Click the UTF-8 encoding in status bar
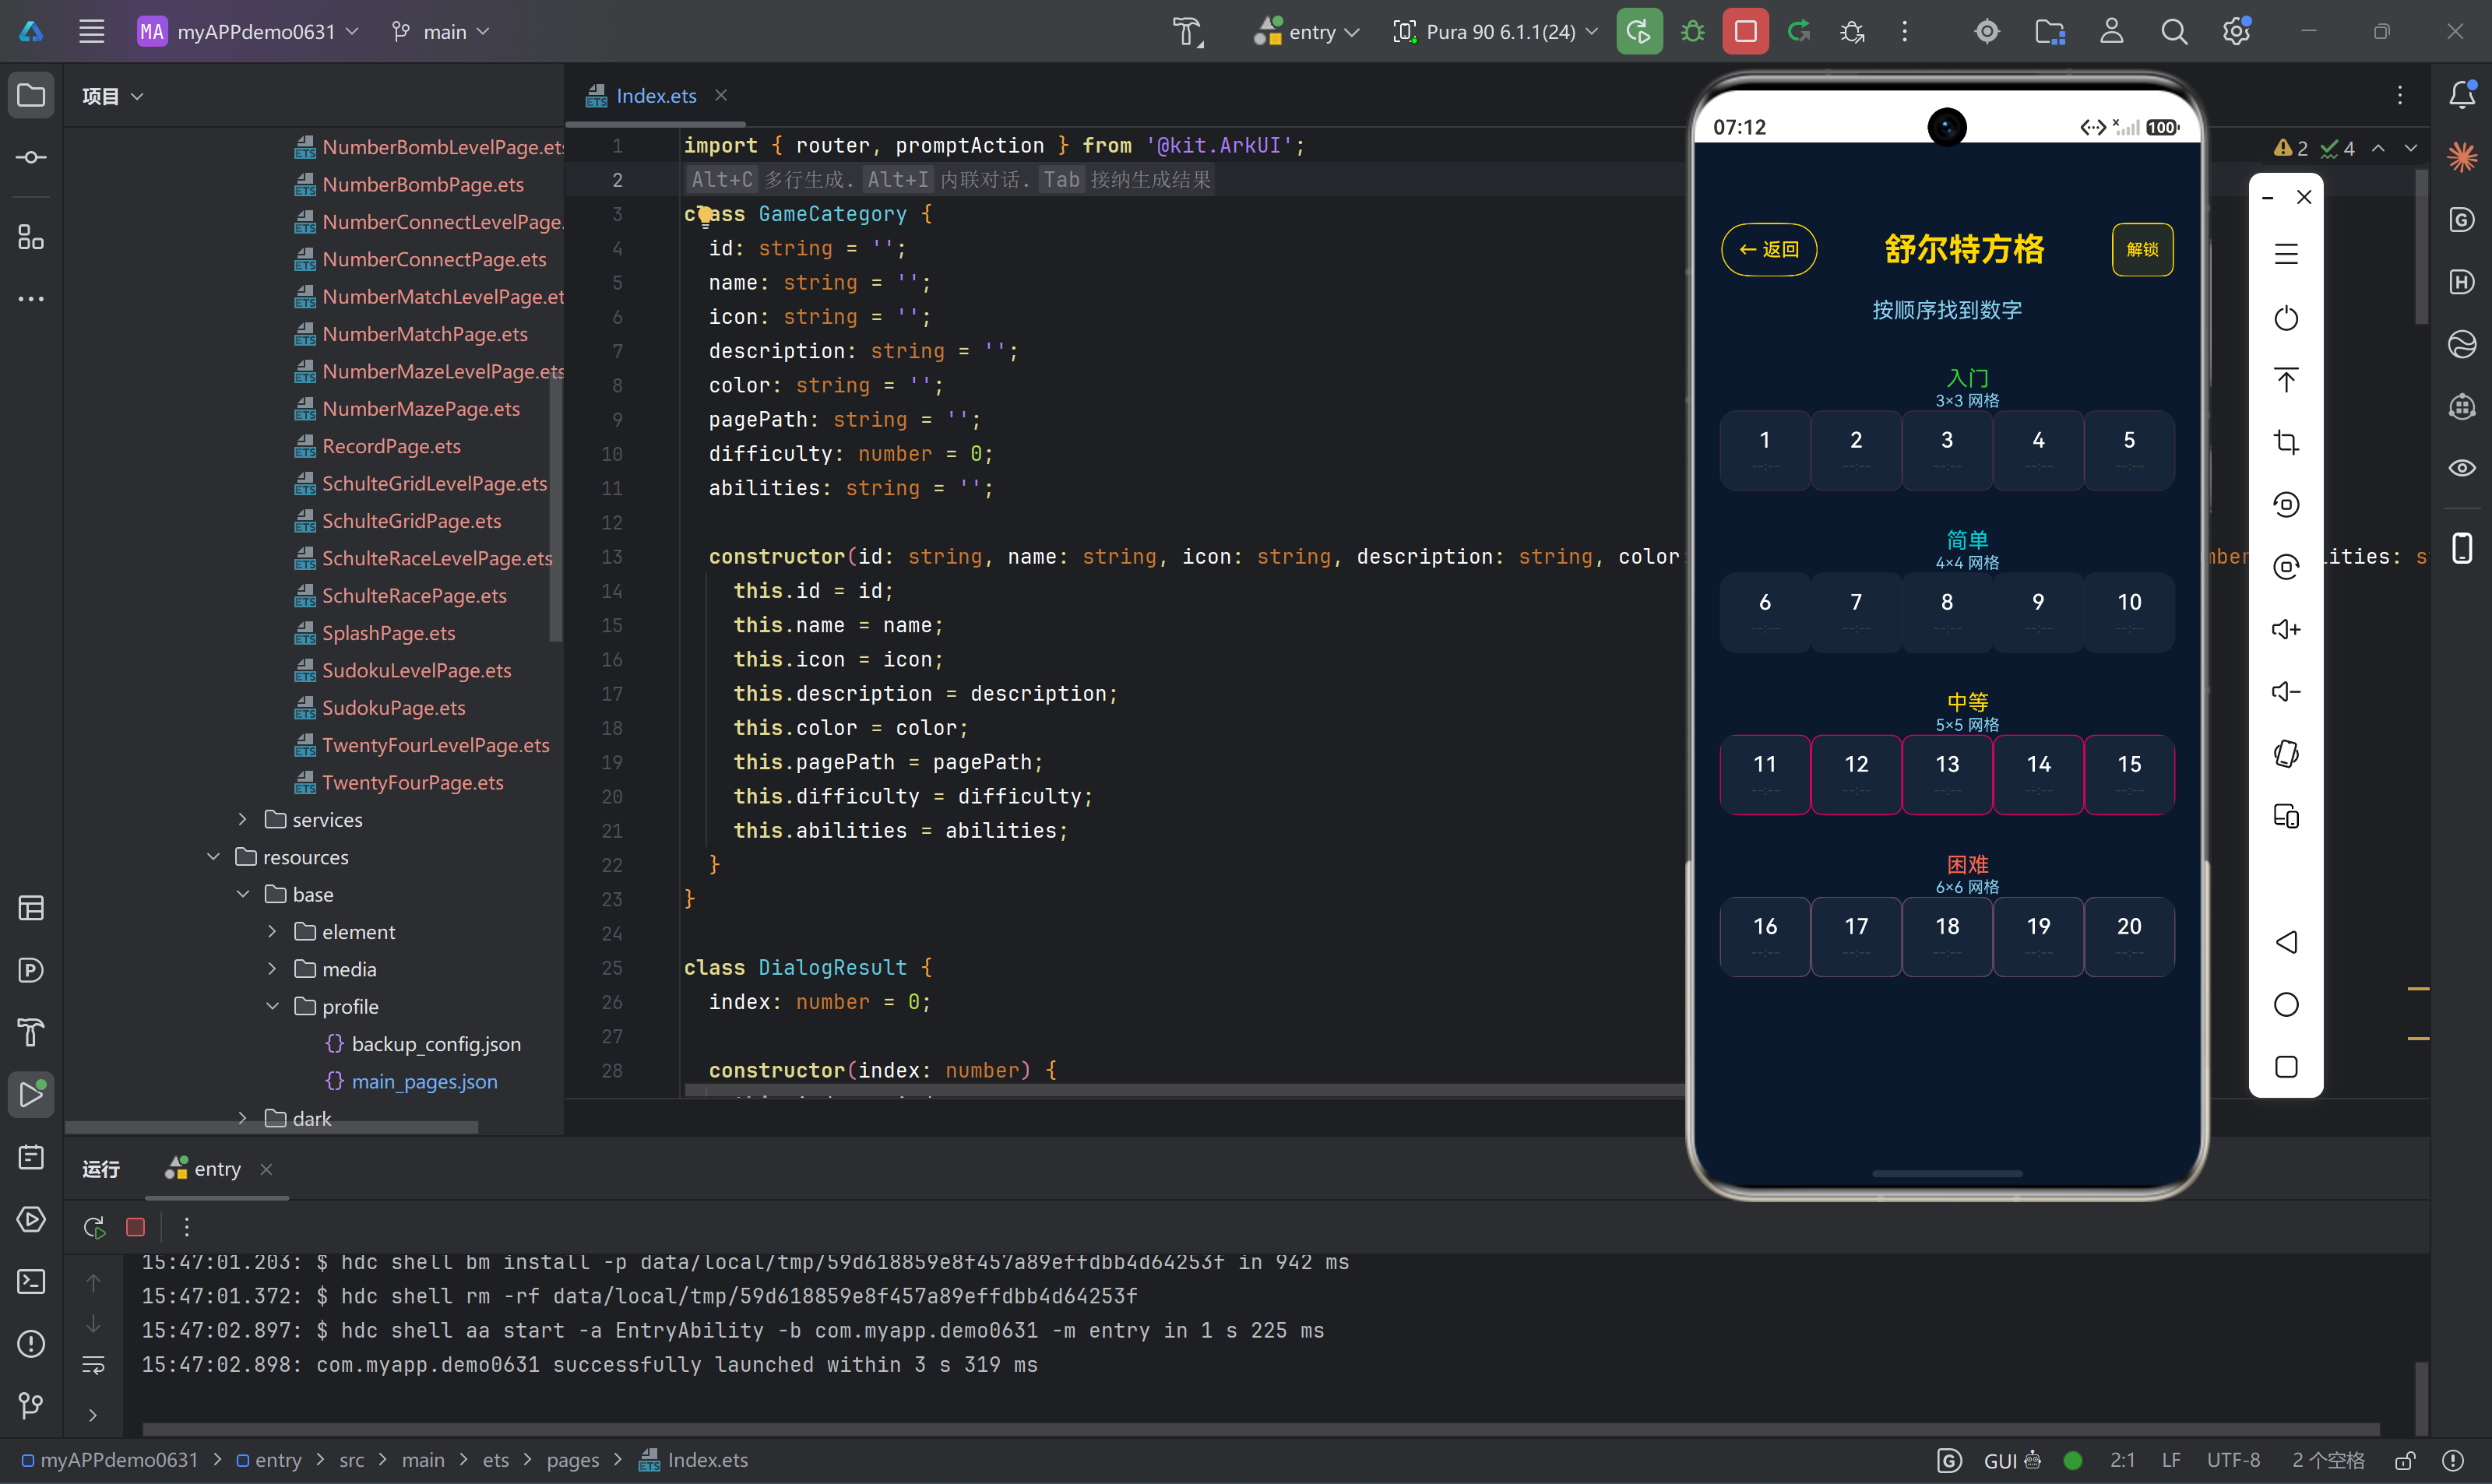 (x=2233, y=1461)
